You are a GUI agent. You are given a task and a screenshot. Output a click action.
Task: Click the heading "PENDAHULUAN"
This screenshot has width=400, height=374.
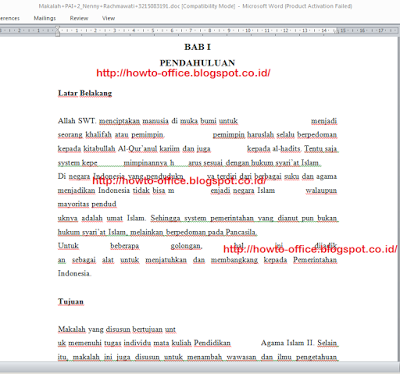tap(197, 63)
